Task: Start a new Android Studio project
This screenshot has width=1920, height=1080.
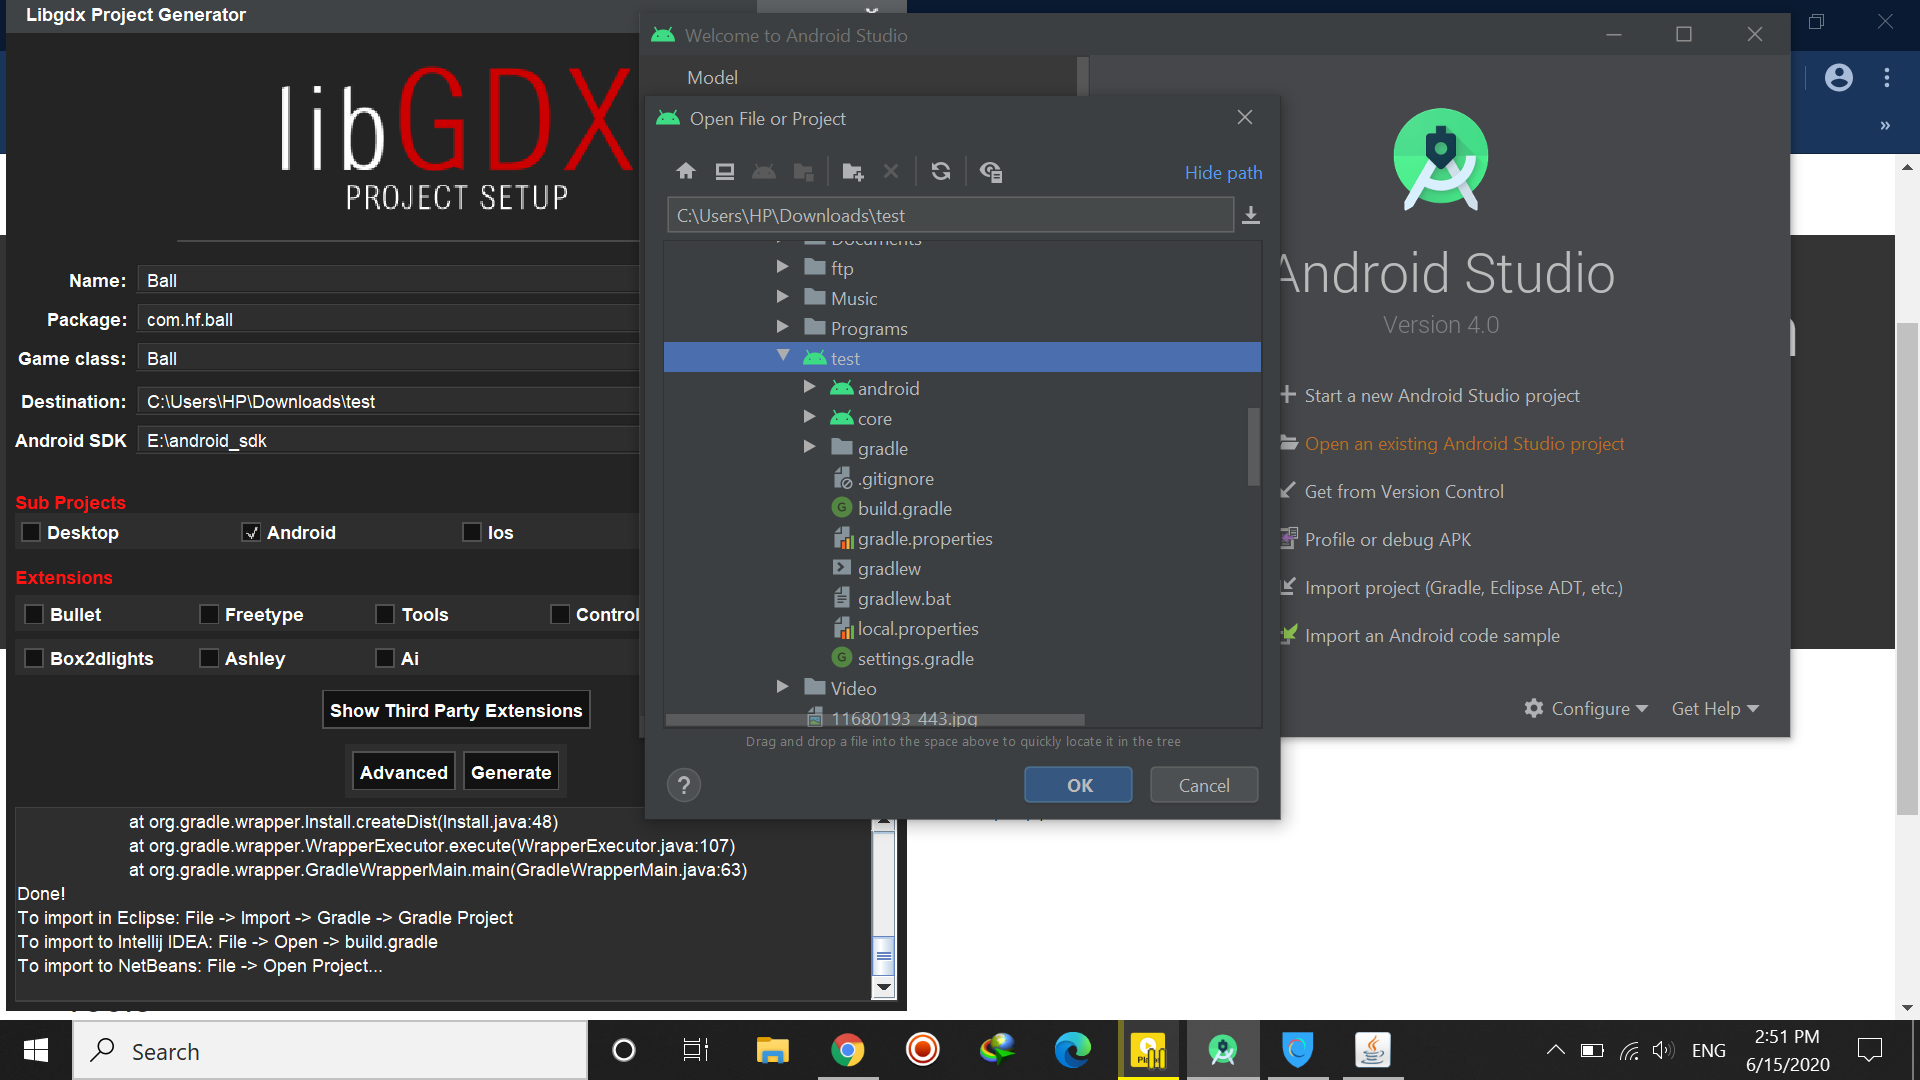Action: [x=1441, y=395]
